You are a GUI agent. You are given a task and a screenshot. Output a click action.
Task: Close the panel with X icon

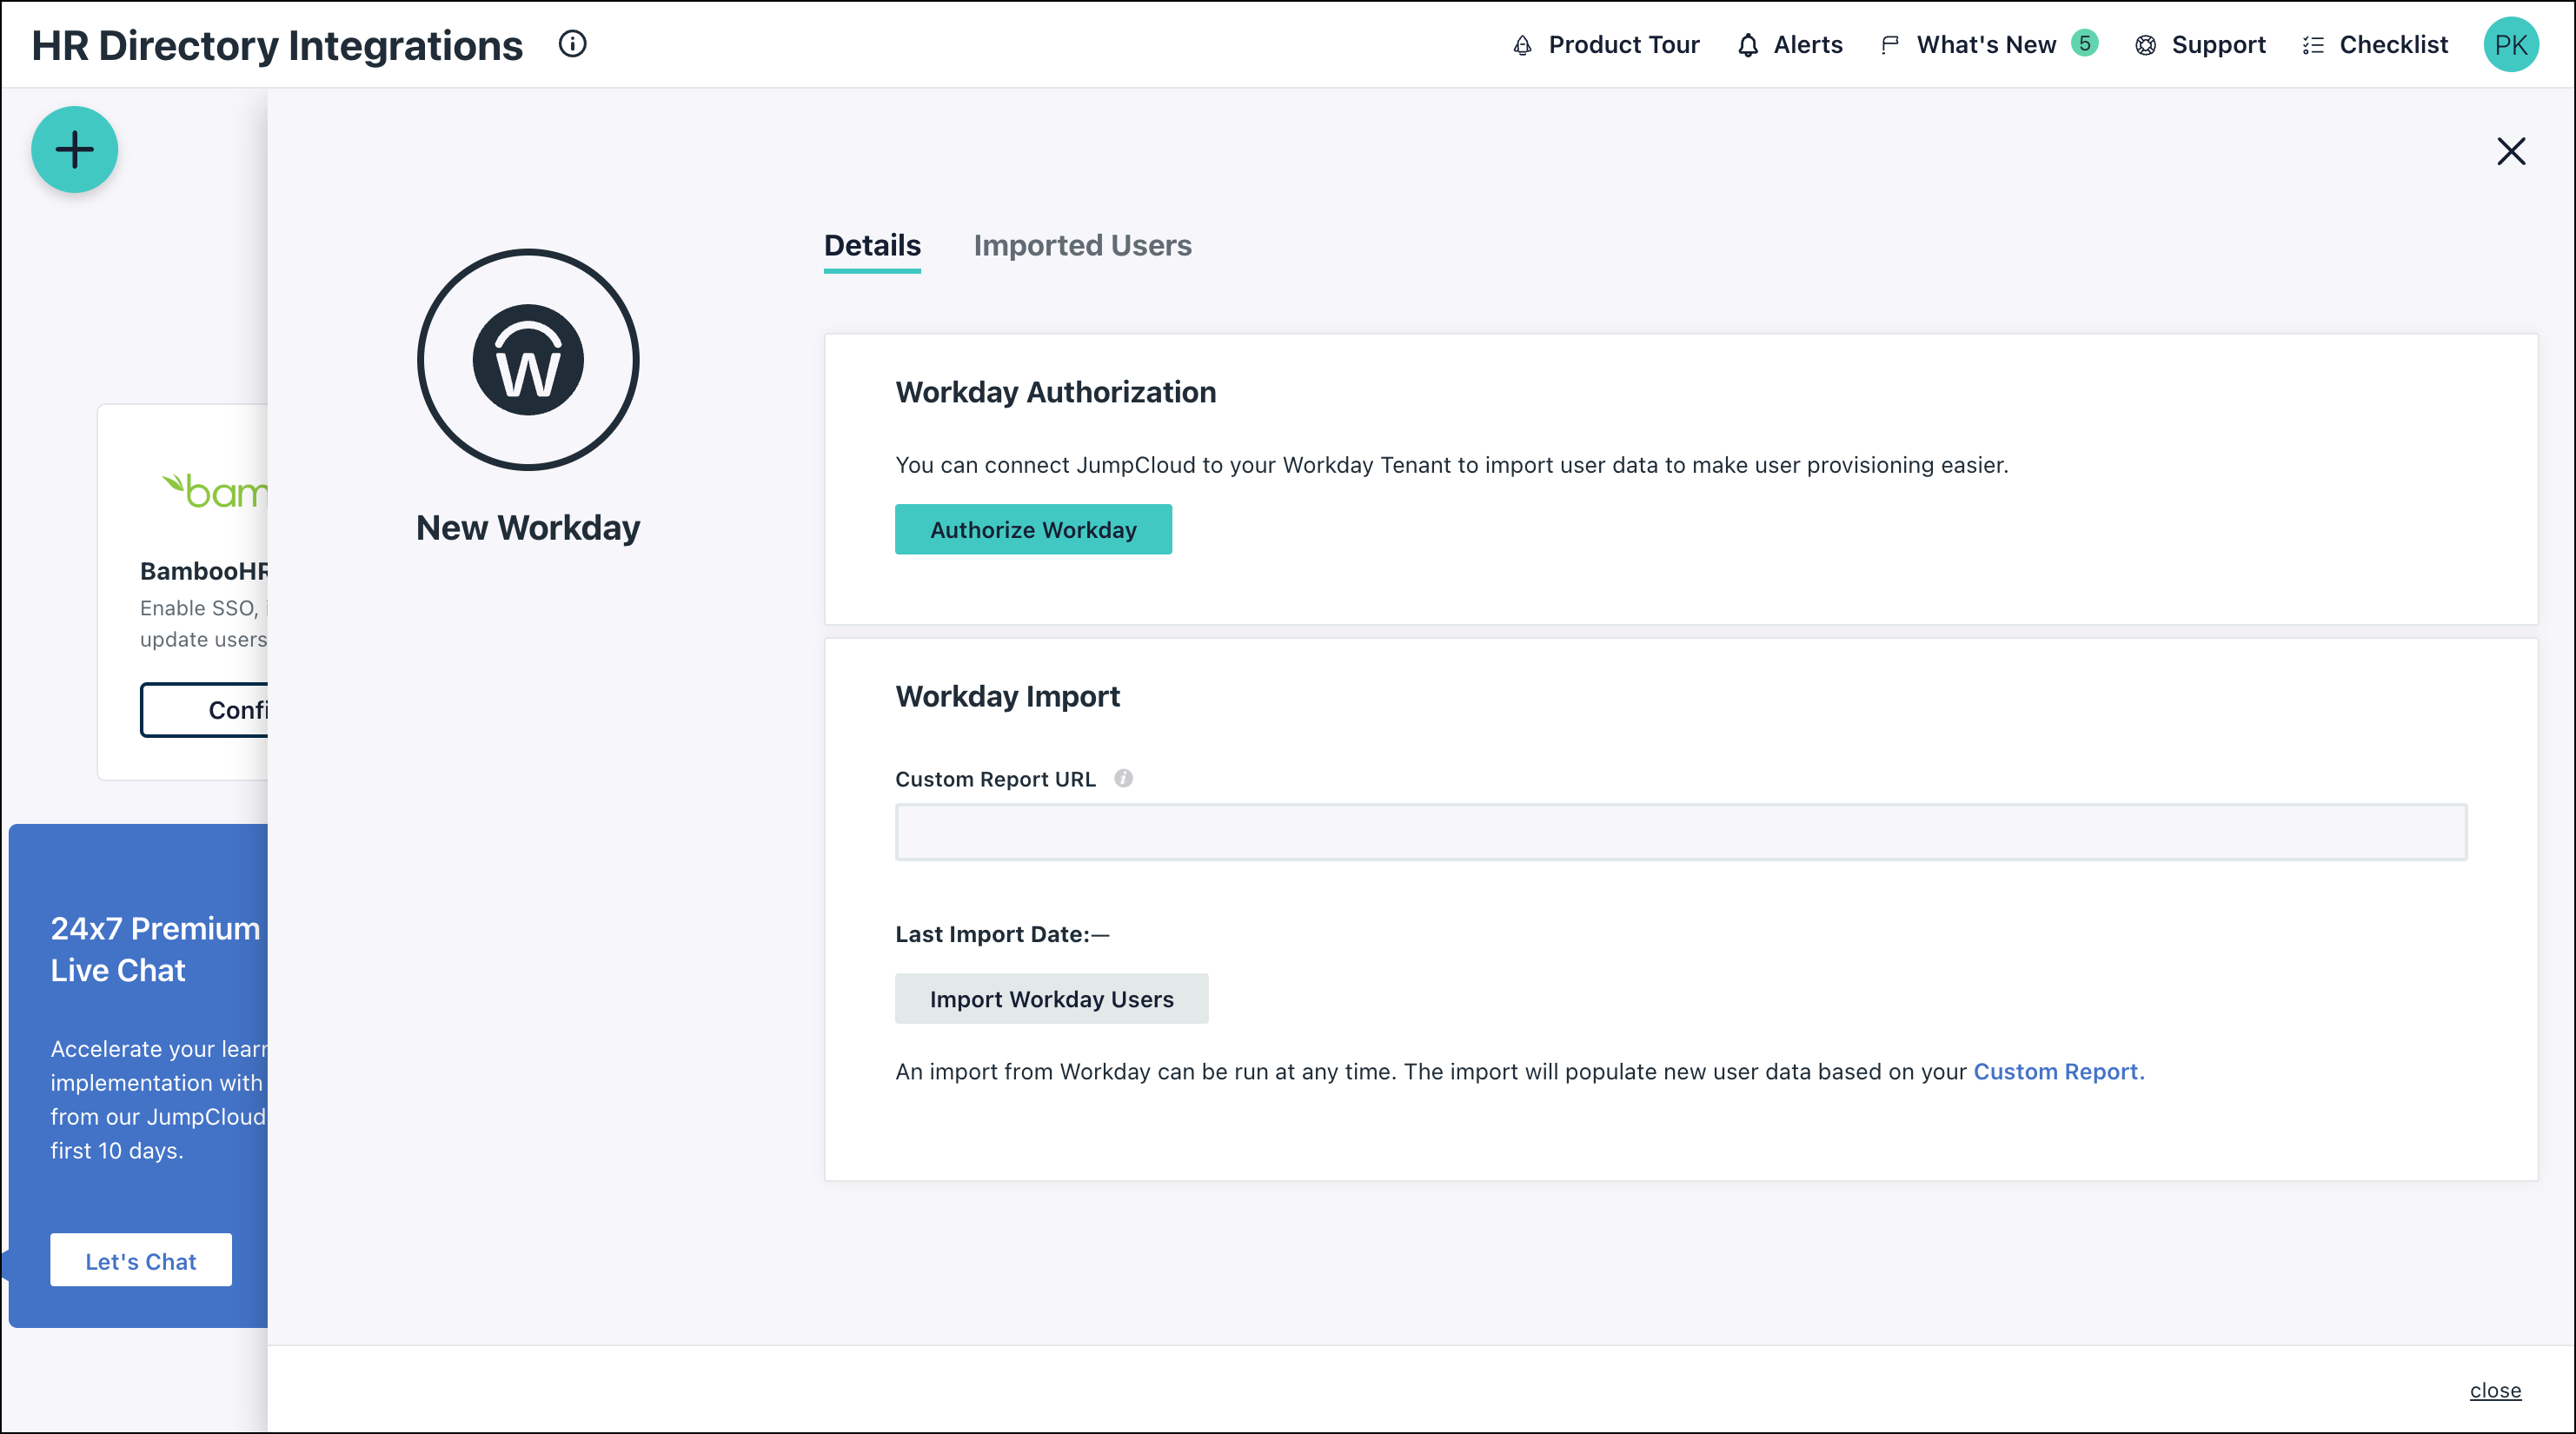[x=2510, y=151]
